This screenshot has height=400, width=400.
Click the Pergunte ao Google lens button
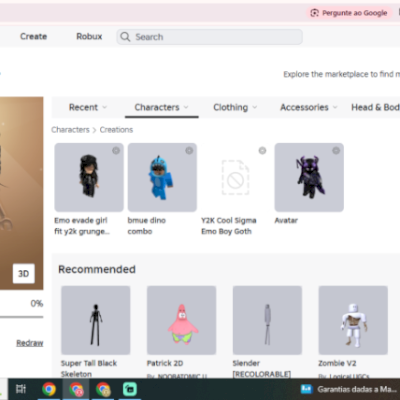(x=349, y=13)
